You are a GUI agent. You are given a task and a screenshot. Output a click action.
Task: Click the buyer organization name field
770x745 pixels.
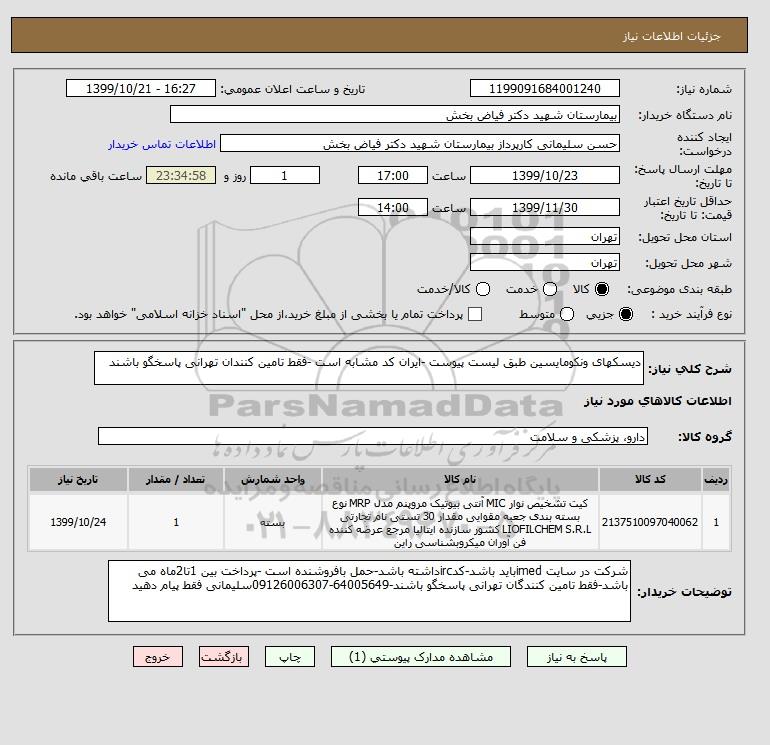395,115
